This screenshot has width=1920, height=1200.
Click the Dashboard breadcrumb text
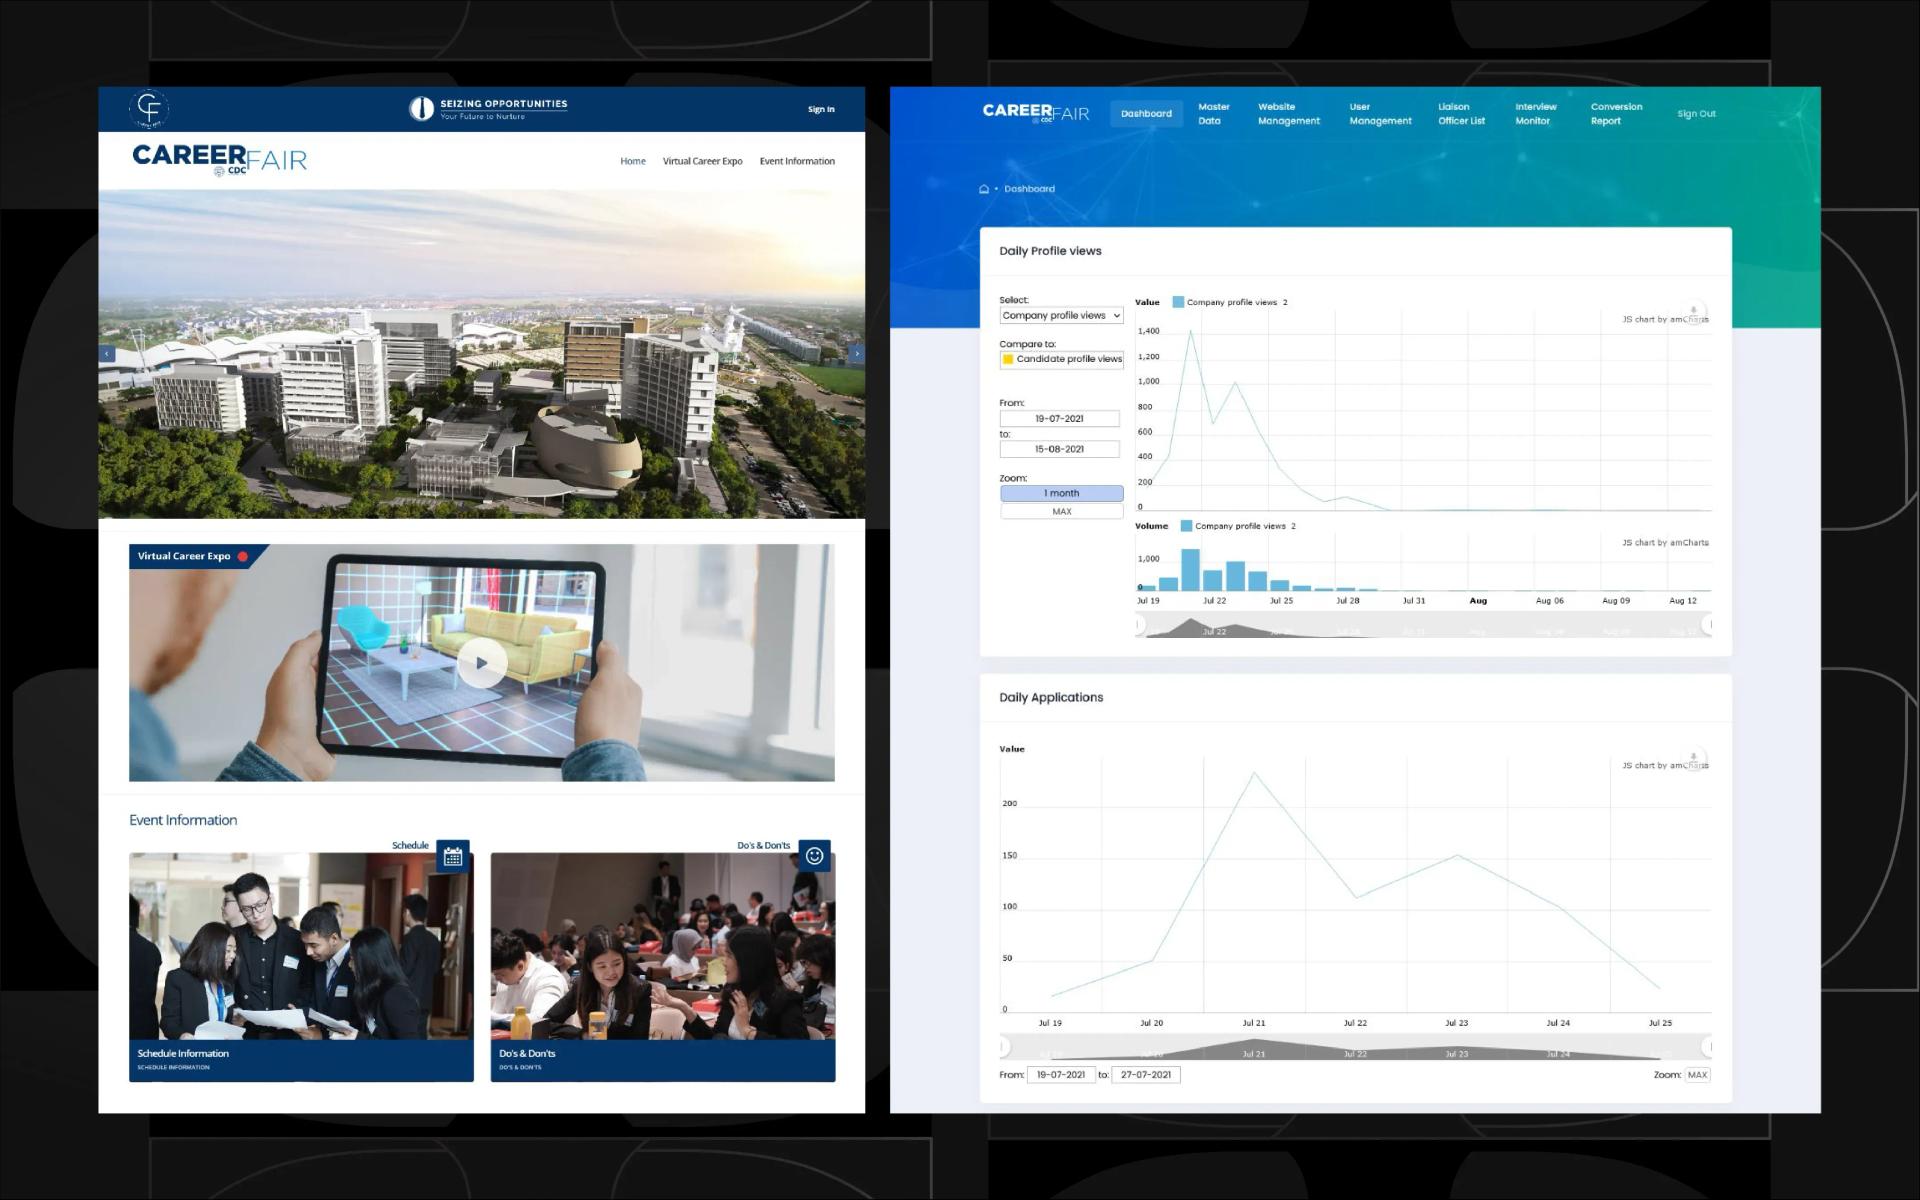1029,189
